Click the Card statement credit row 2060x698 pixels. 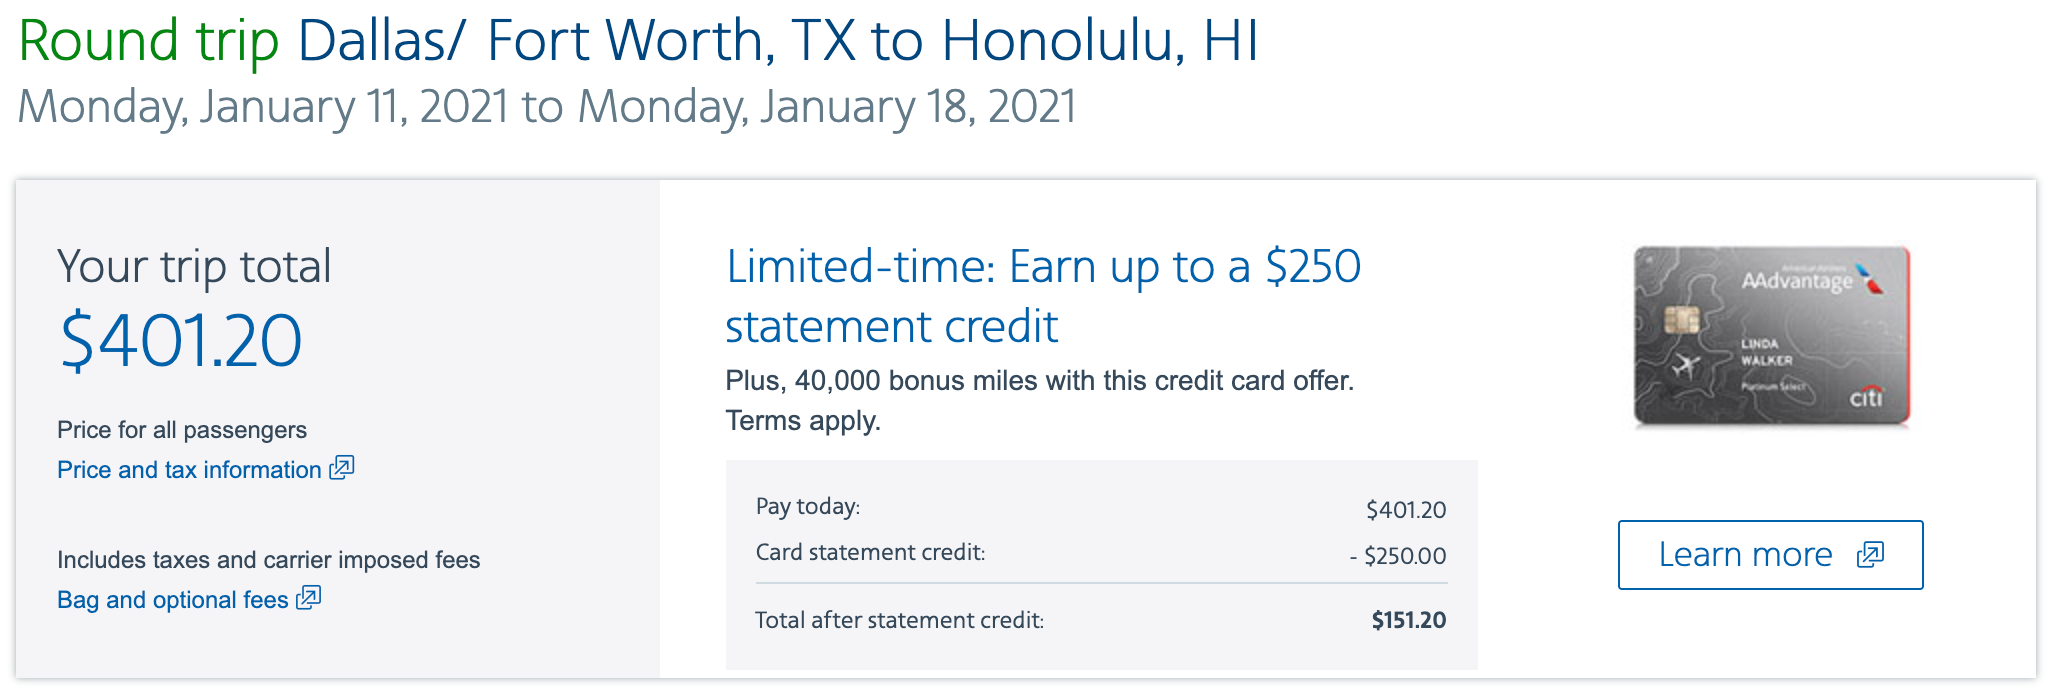(1100, 554)
